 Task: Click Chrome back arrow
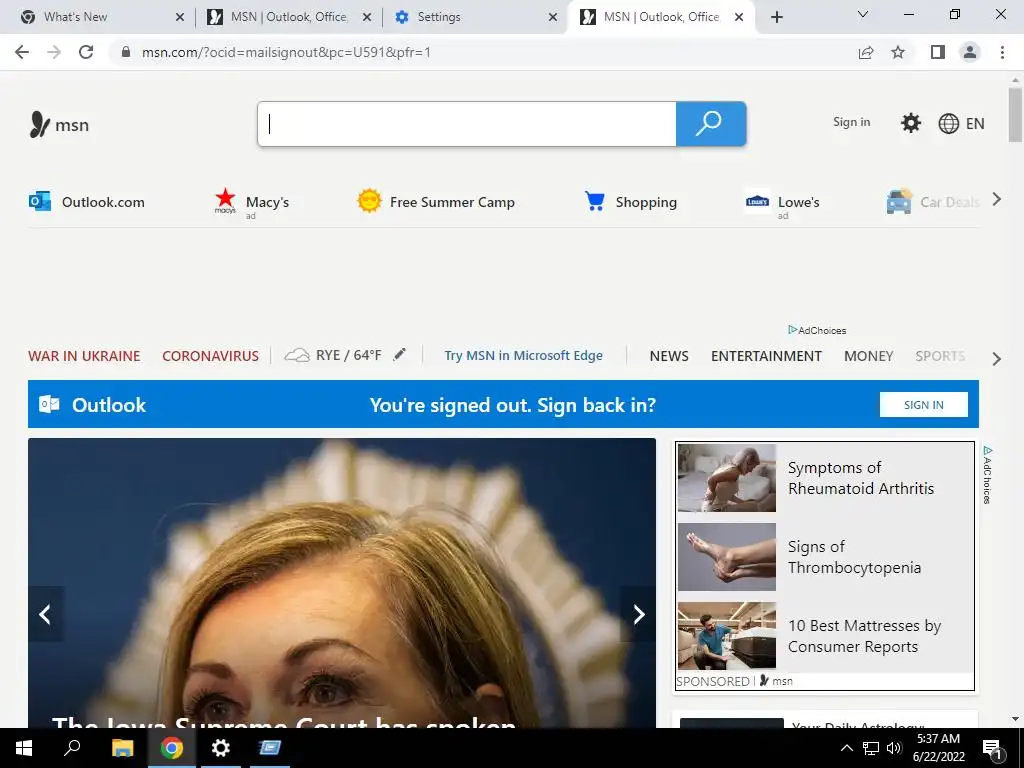pyautogui.click(x=22, y=52)
